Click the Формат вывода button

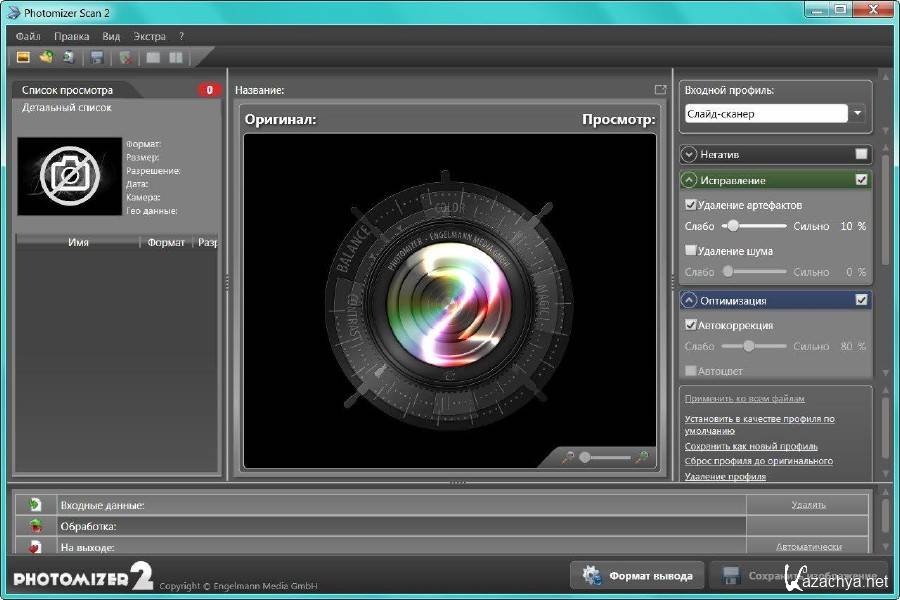pyautogui.click(x=636, y=576)
